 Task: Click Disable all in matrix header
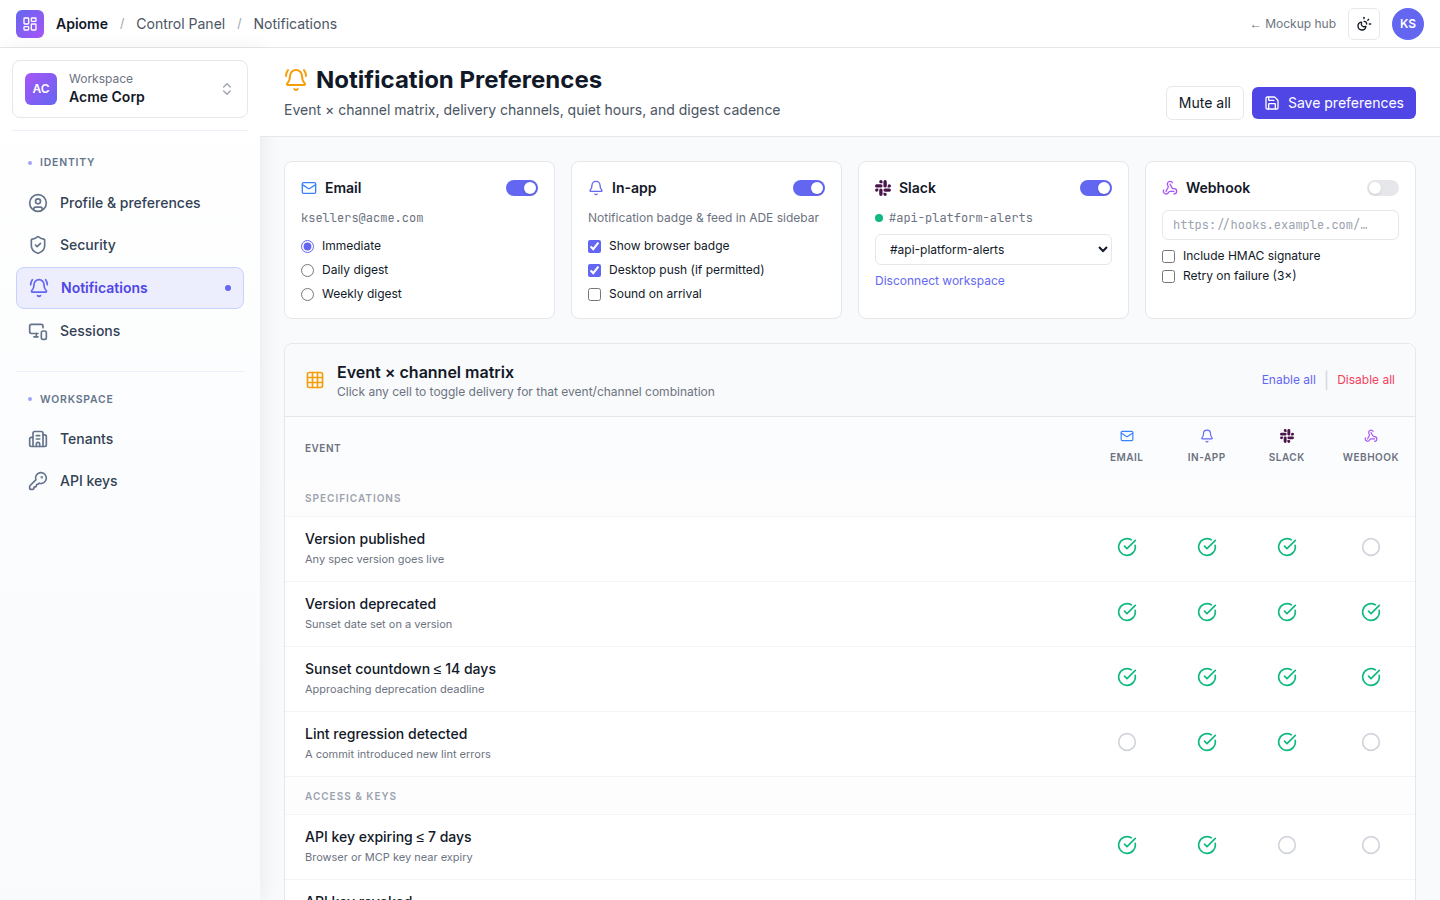coord(1366,380)
